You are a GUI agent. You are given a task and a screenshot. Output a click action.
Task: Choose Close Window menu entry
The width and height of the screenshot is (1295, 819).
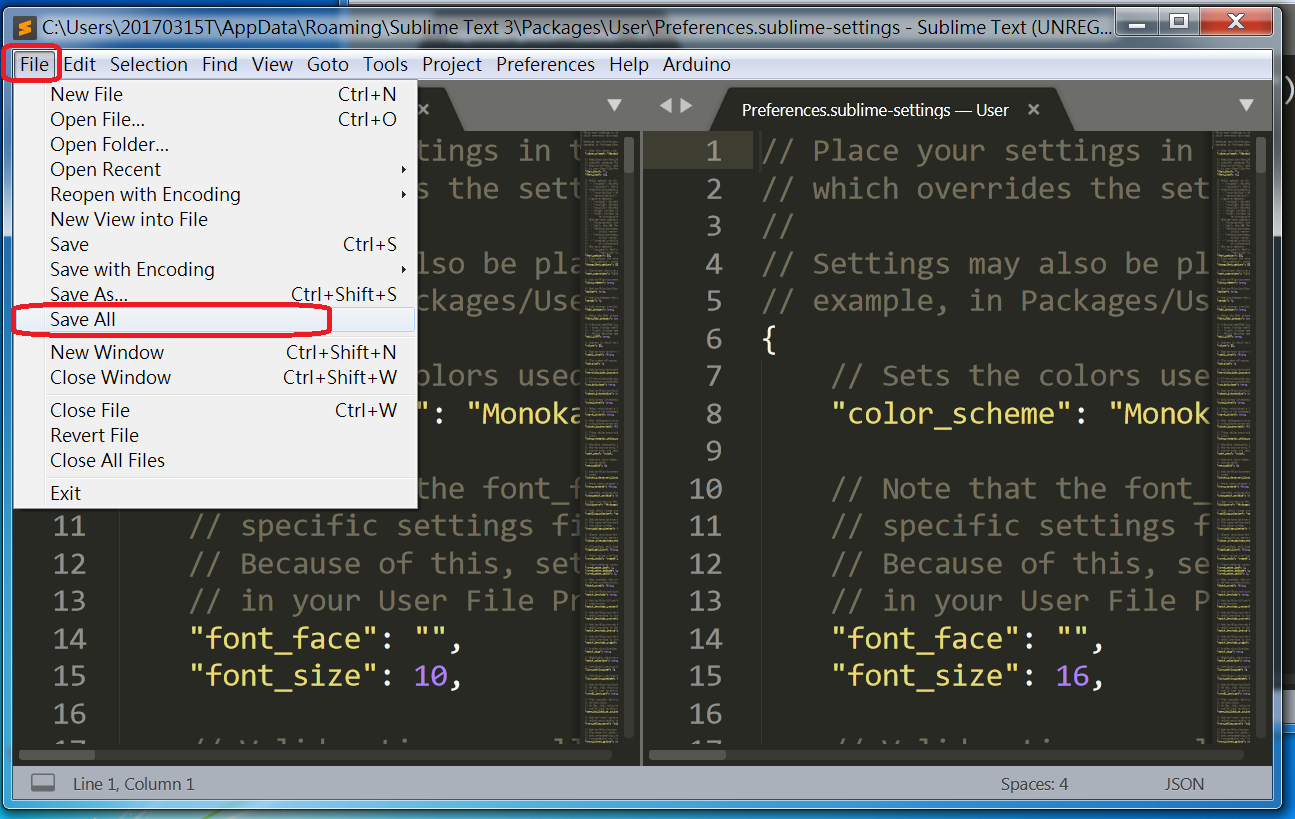coord(215,377)
